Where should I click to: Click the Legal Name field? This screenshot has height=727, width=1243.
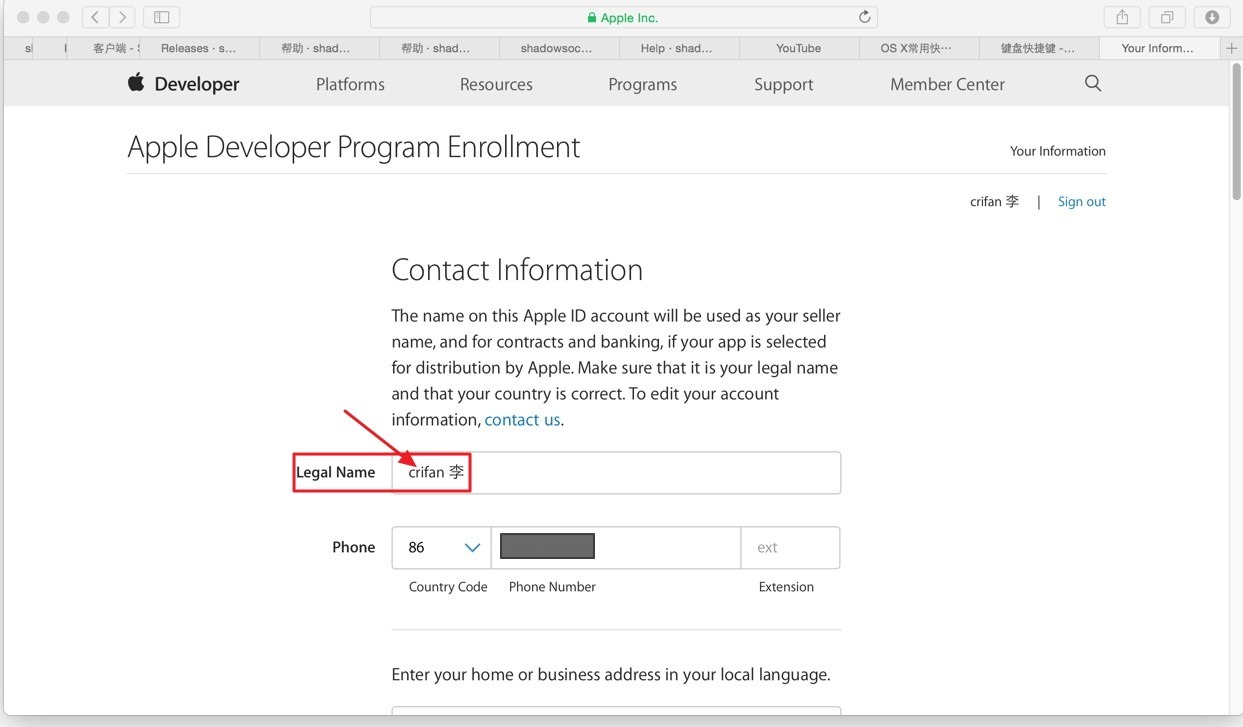[x=616, y=473]
